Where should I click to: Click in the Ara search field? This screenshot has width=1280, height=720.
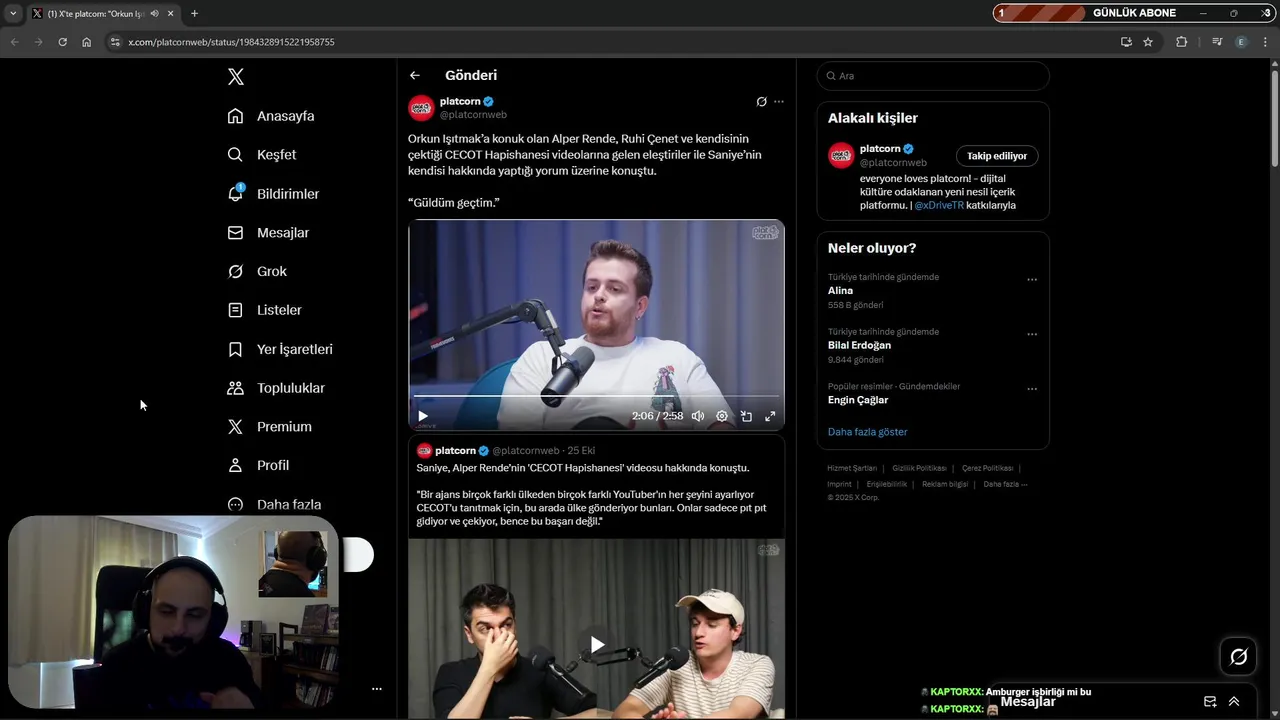tap(933, 76)
